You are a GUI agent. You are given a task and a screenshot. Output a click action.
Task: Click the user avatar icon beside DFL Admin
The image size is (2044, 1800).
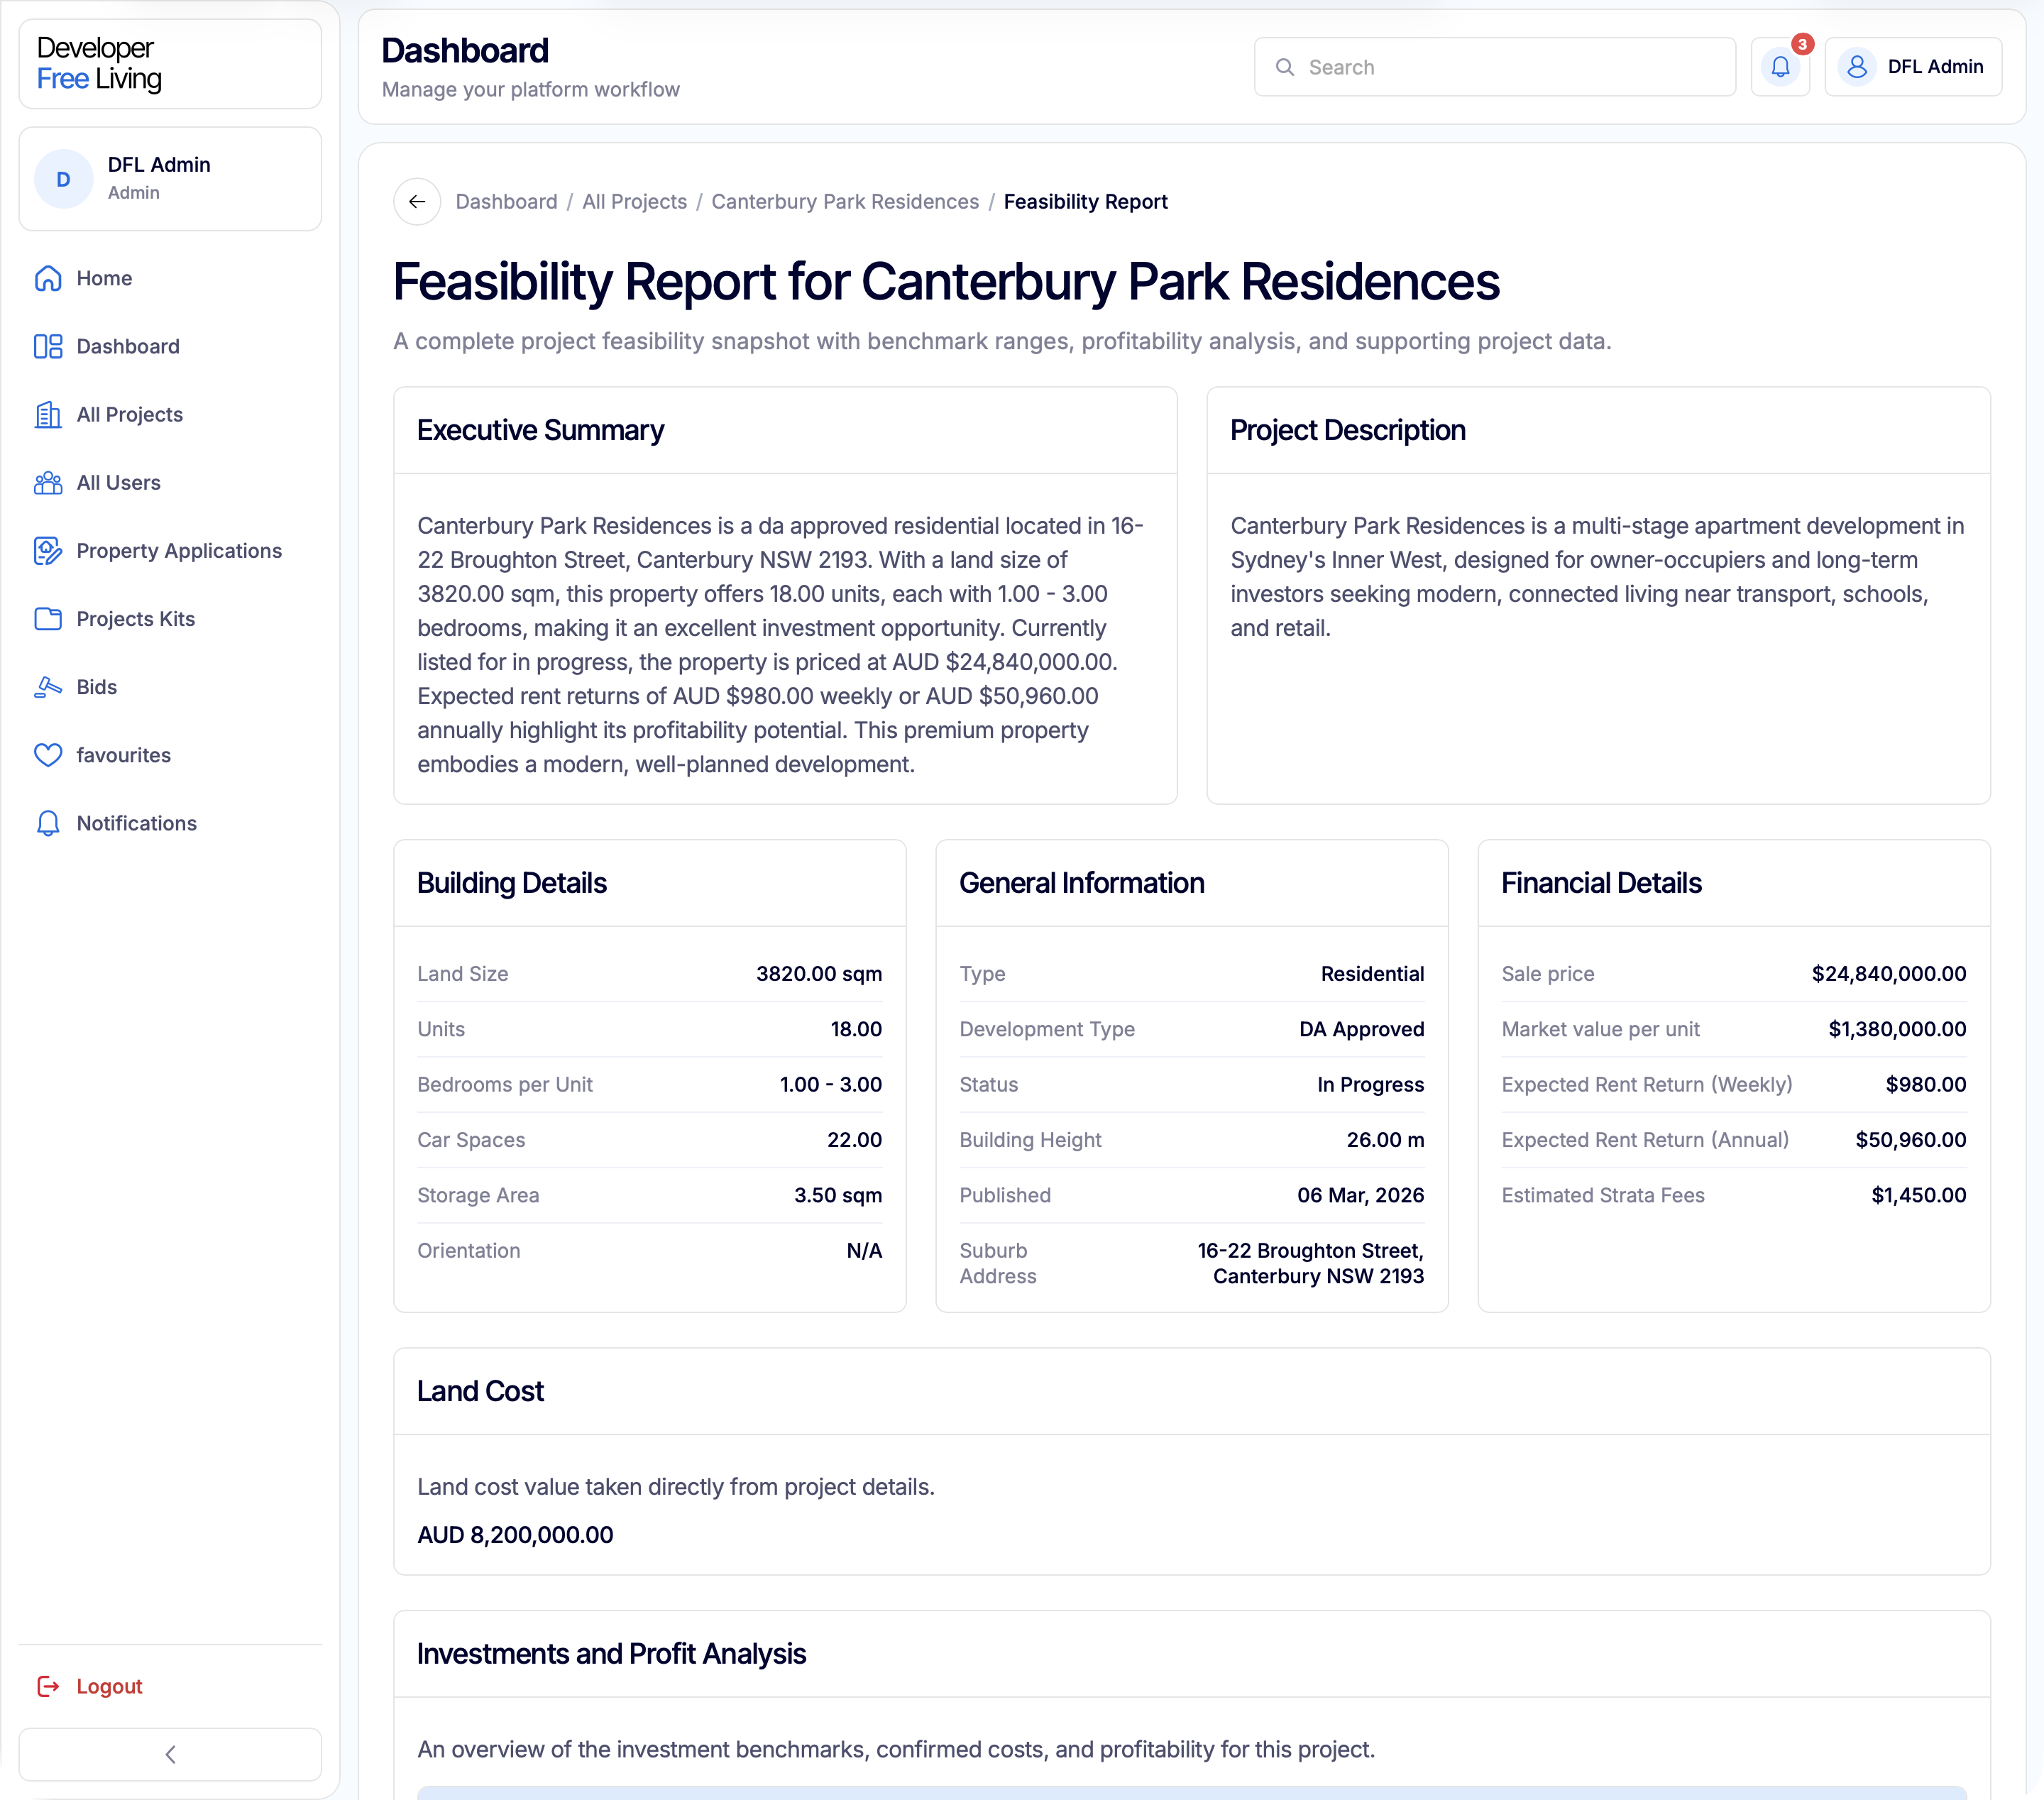1857,67
